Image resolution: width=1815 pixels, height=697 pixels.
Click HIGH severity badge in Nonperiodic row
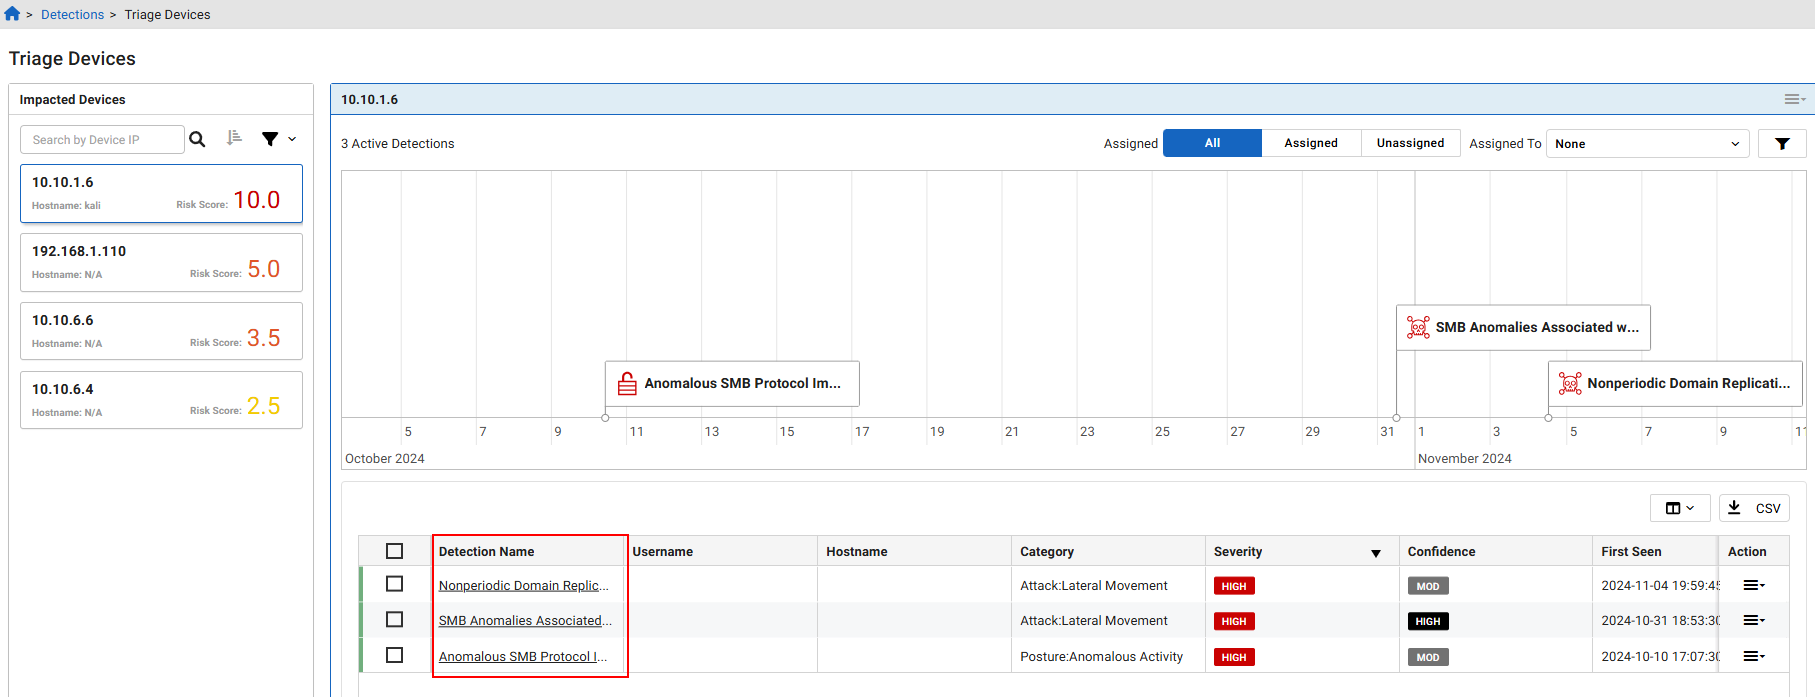point(1234,586)
